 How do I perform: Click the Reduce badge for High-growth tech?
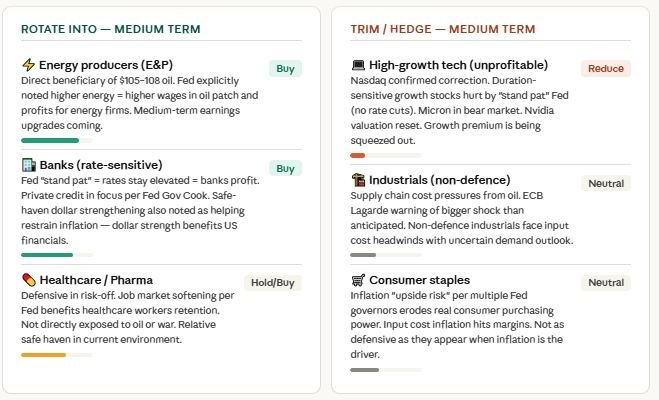605,69
